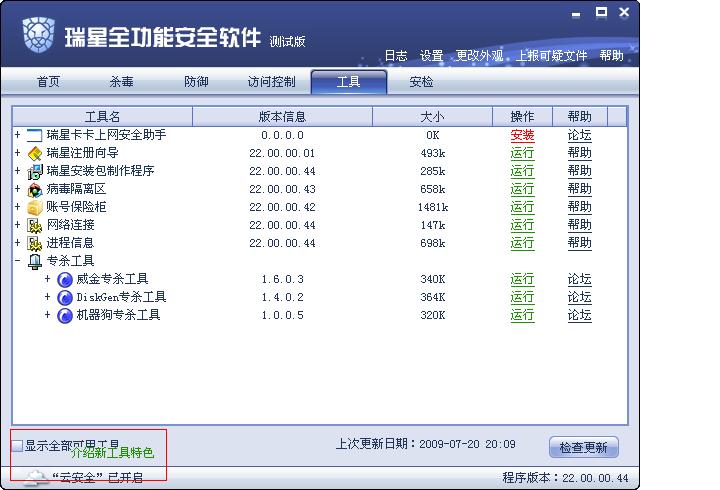This screenshot has height=490, width=720.
Task: Open 论坛 link for 机器狗专杀工具
Action: point(579,315)
